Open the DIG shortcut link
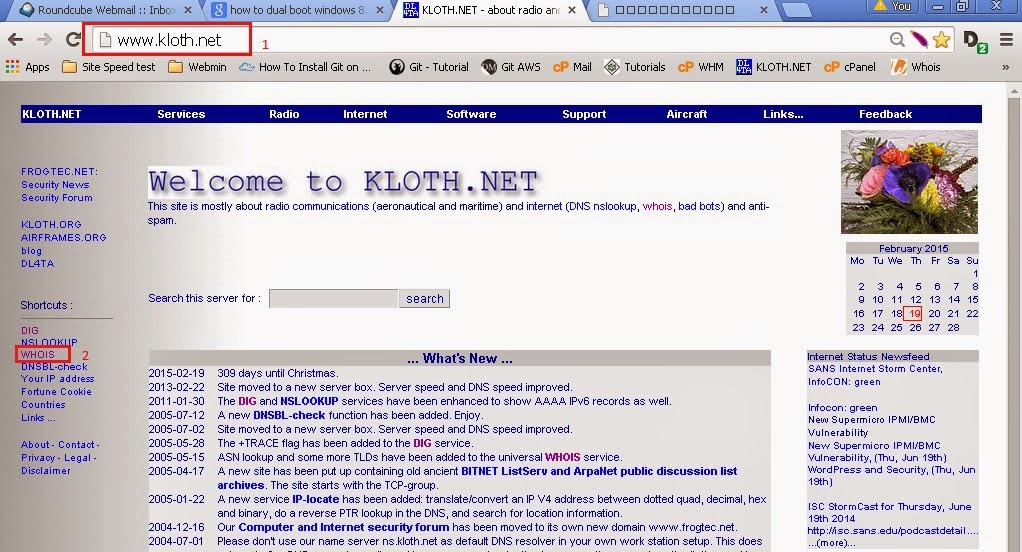The height and width of the screenshot is (552, 1022). click(x=29, y=330)
